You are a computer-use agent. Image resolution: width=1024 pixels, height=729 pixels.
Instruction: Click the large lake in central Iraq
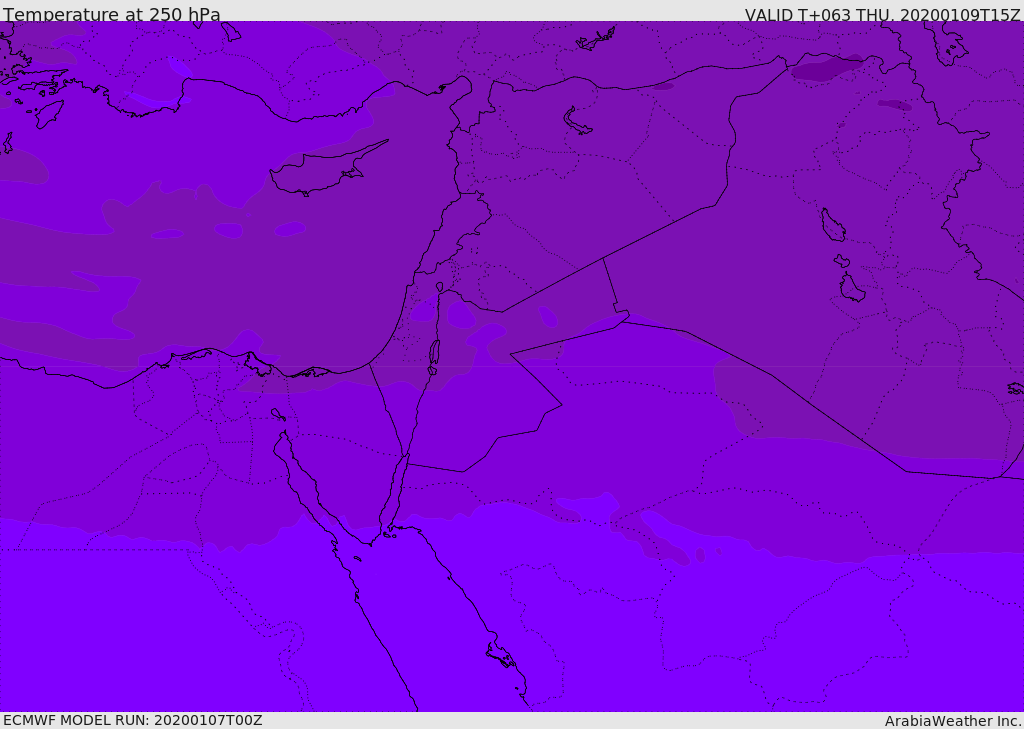833,225
